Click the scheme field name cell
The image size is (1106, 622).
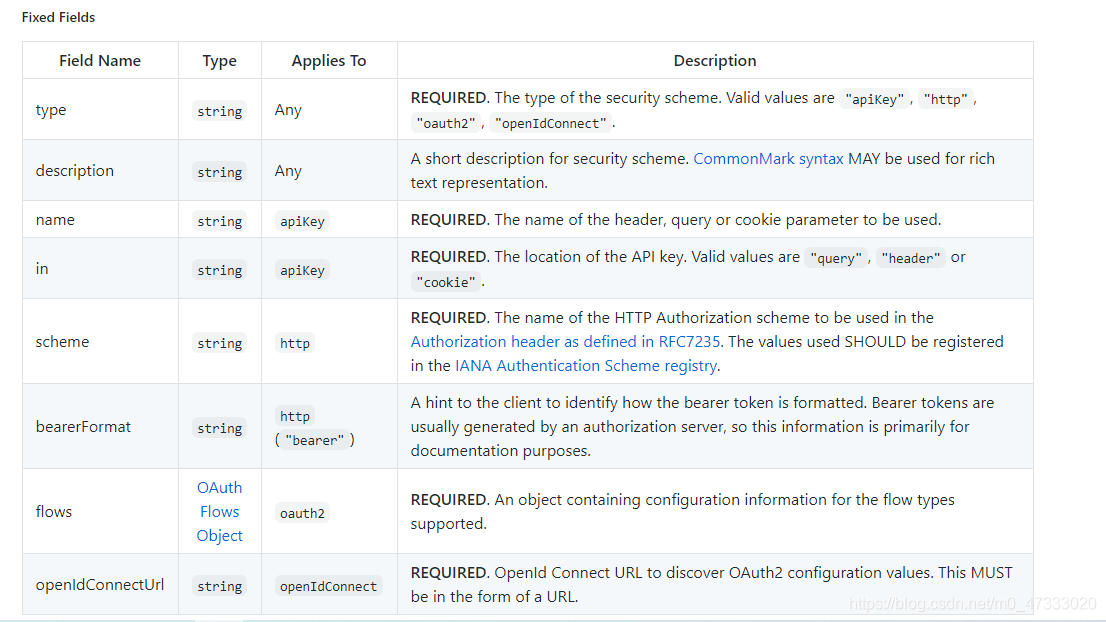pyautogui.click(x=62, y=341)
